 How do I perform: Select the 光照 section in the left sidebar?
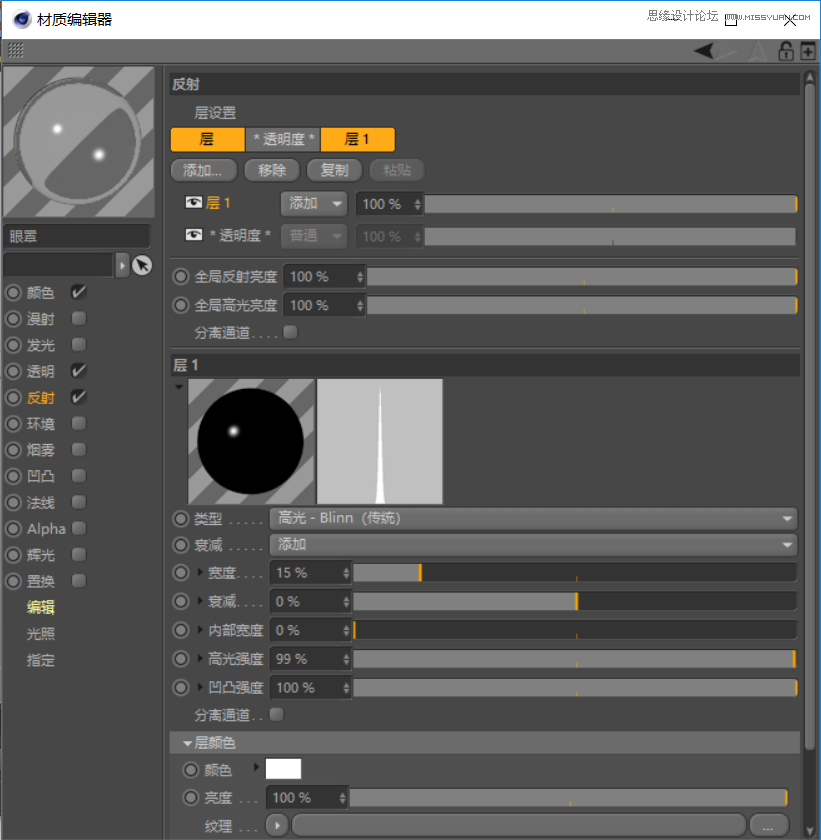pos(40,633)
